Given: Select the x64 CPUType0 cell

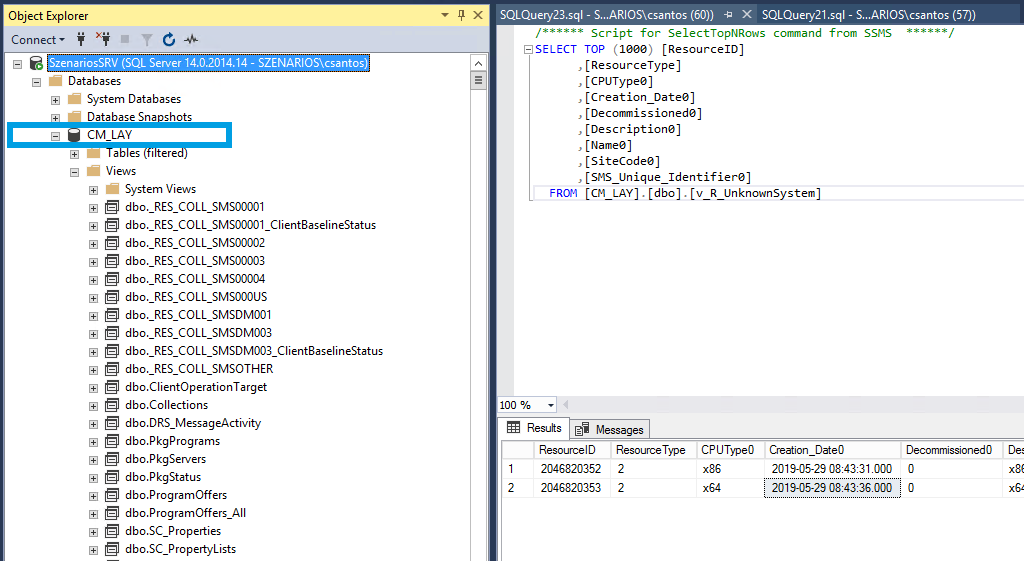Looking at the screenshot, I should [x=712, y=488].
